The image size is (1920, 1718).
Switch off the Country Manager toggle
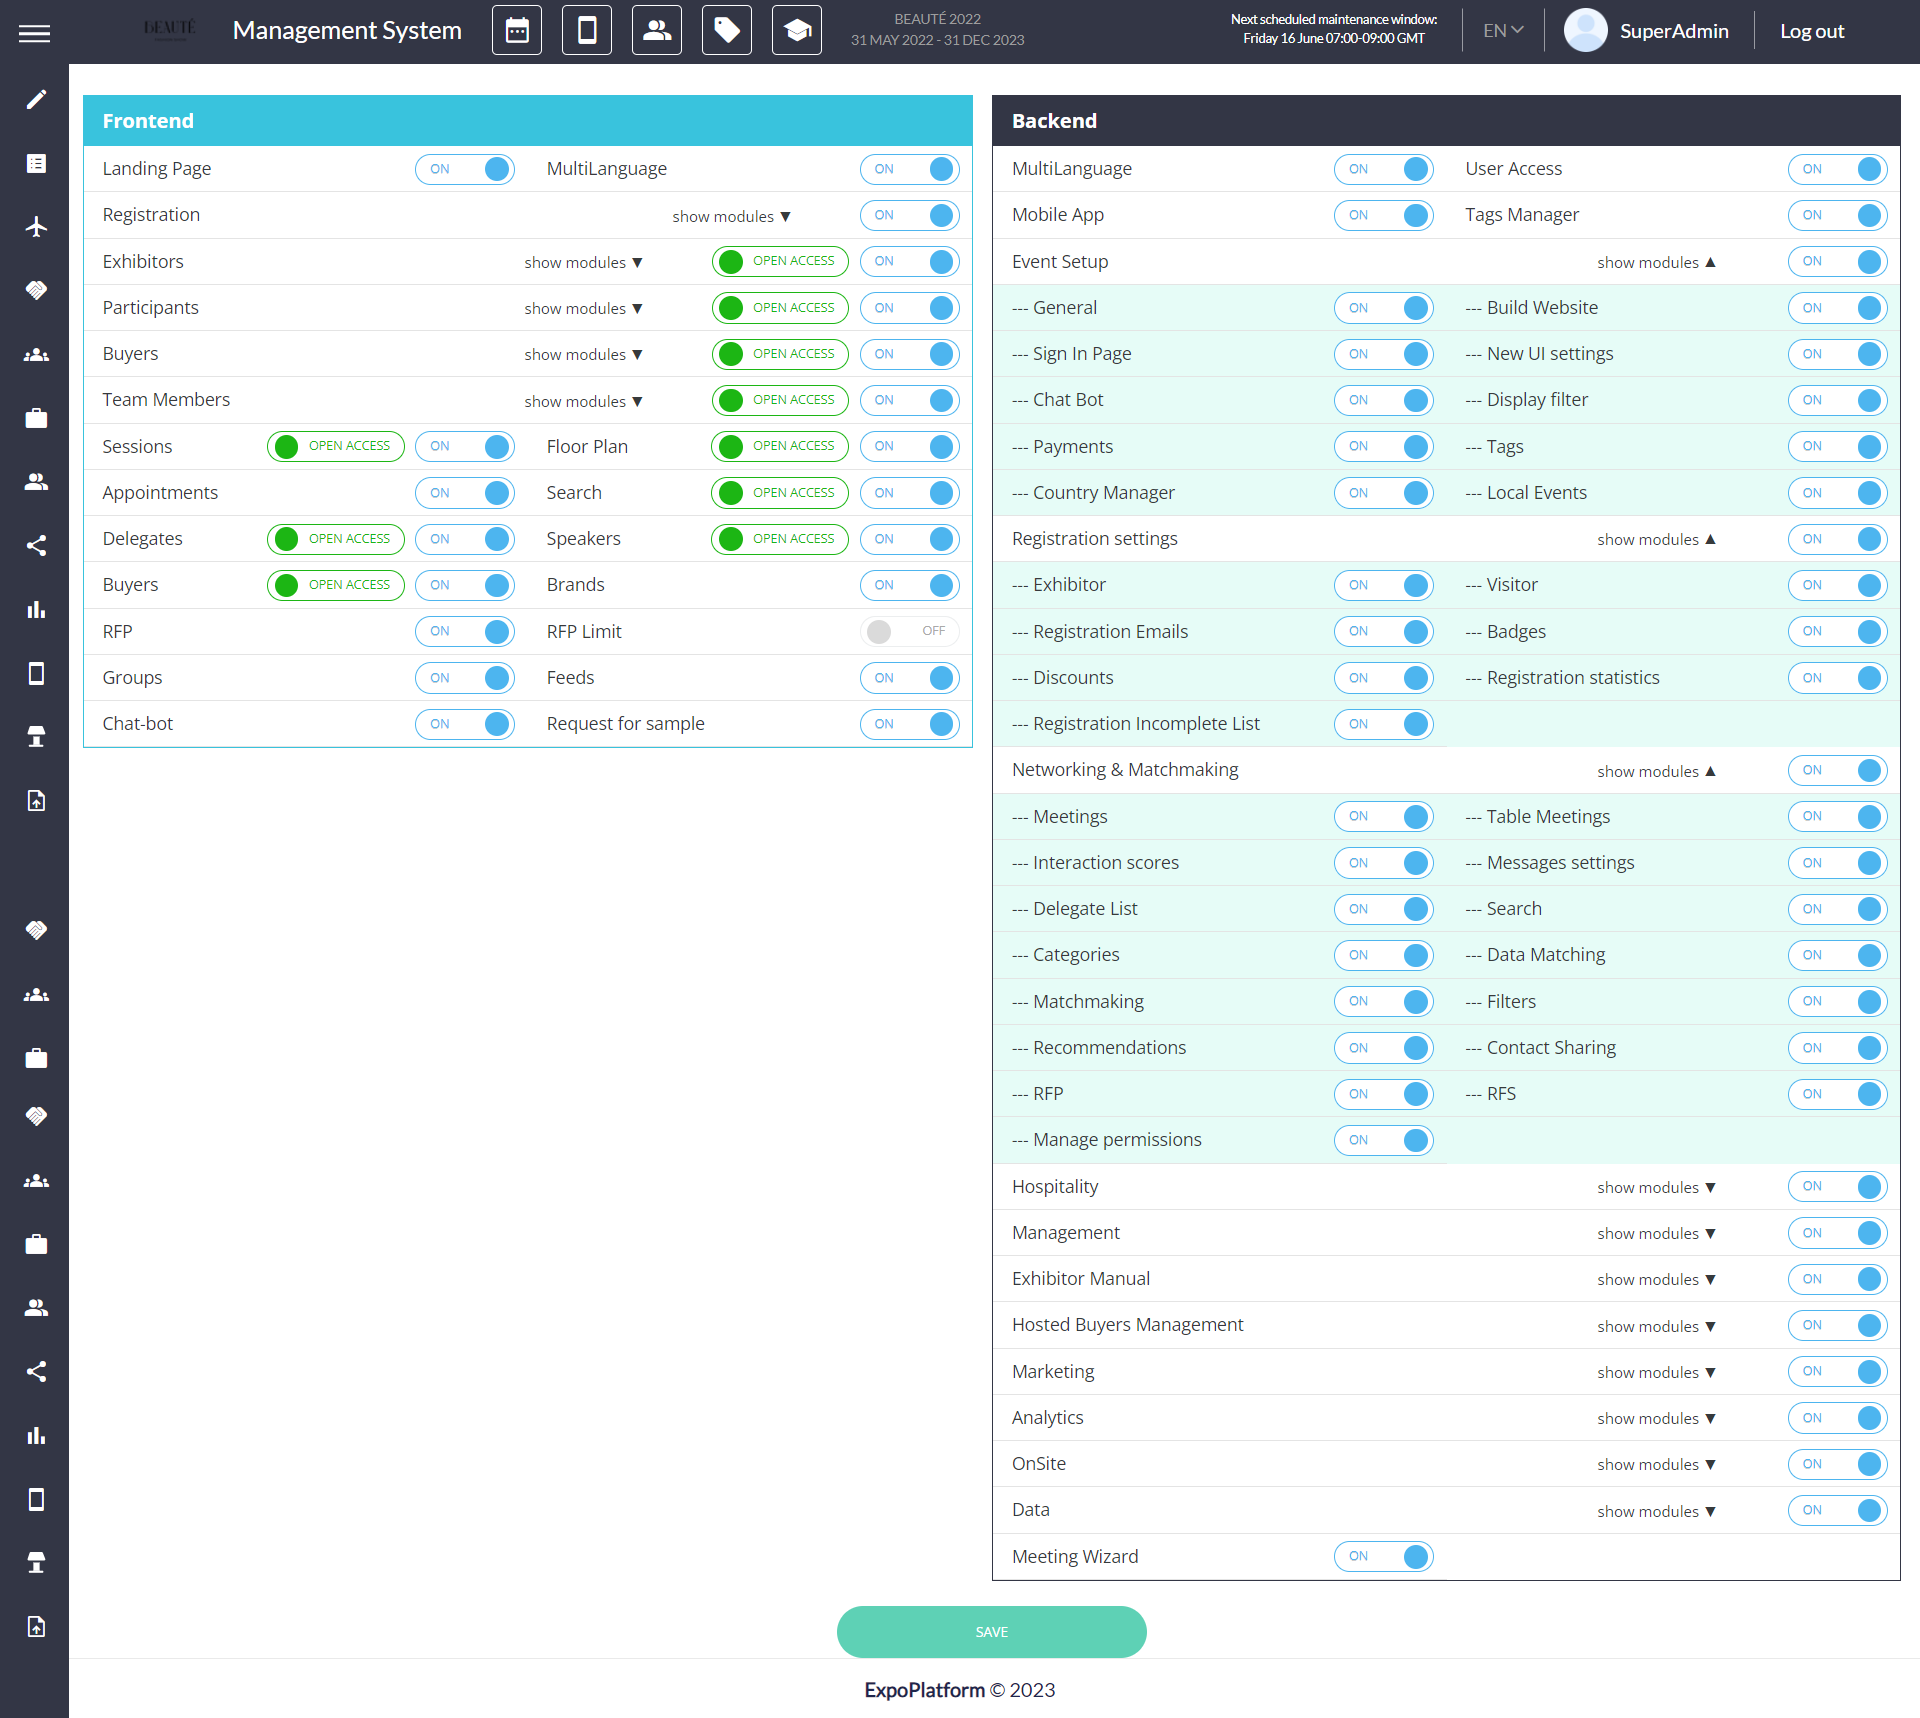1383,493
